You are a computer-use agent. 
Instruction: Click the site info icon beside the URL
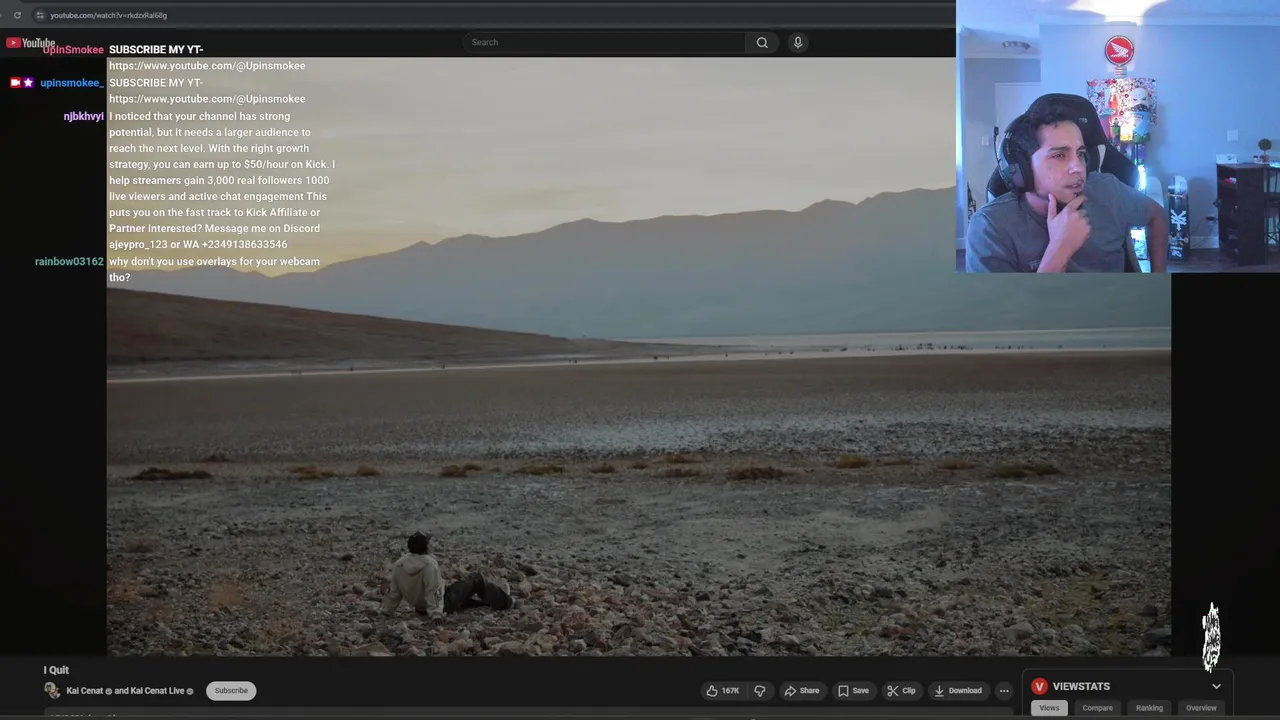(39, 15)
